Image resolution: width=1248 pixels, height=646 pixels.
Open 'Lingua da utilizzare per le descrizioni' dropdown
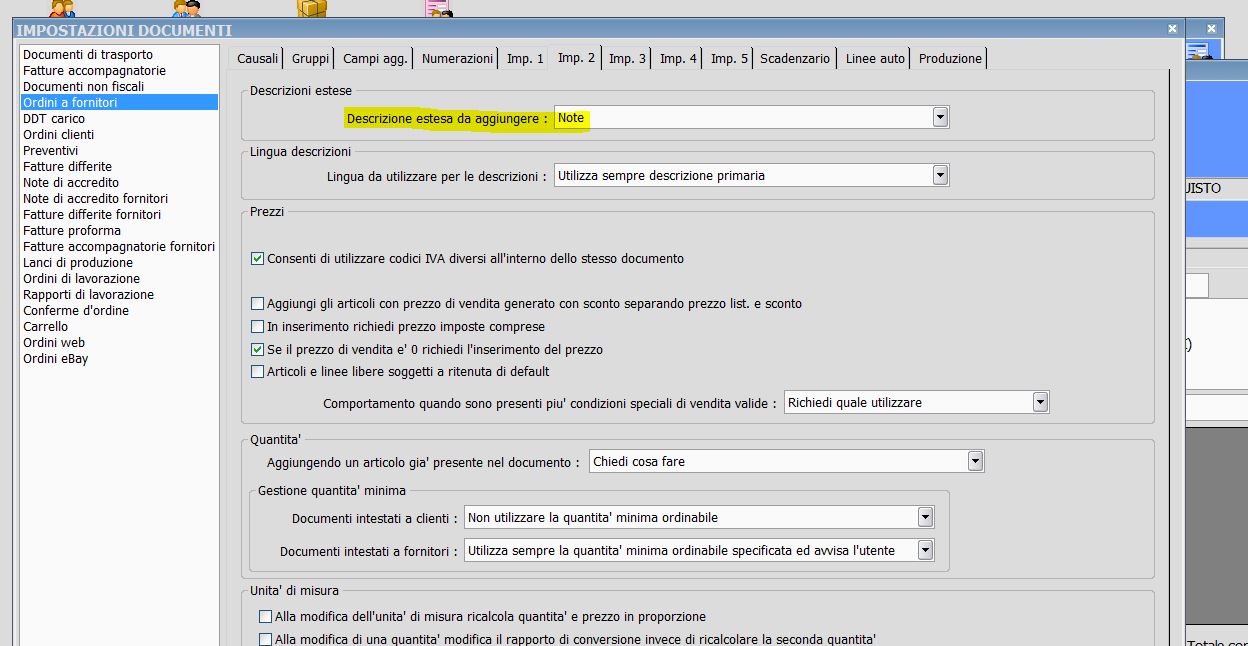[x=940, y=176]
